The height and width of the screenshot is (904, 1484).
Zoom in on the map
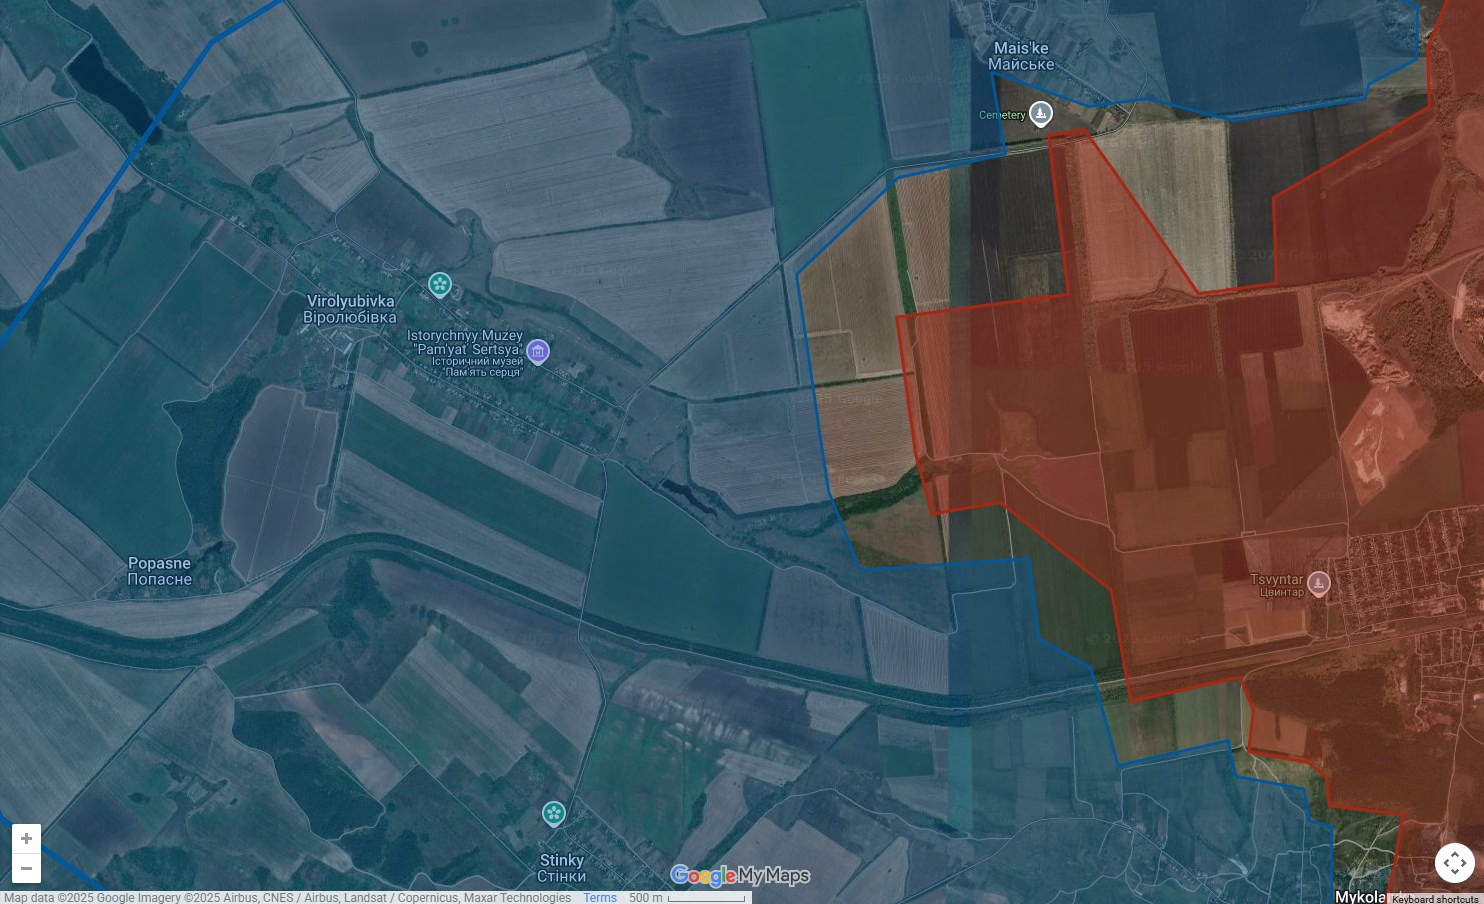click(x=26, y=839)
